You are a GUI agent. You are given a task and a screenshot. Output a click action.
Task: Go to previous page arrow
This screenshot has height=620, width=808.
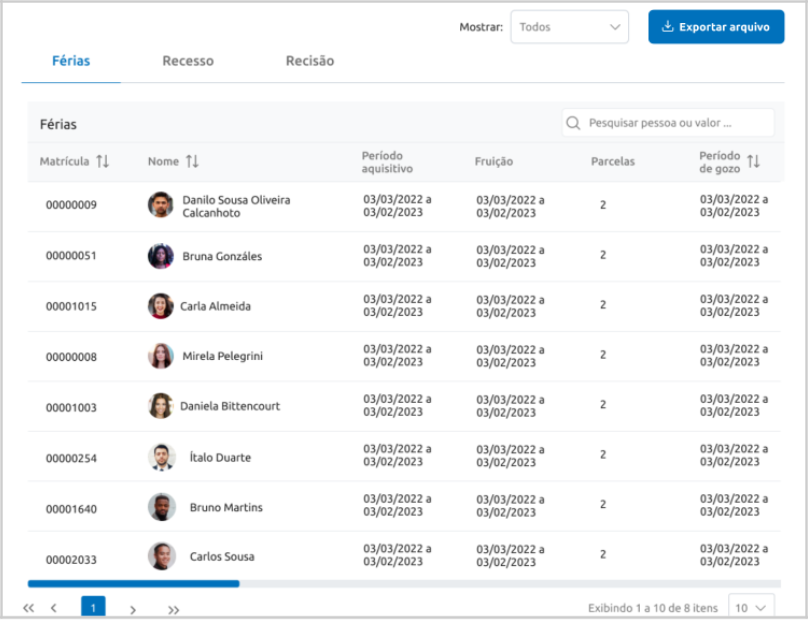[54, 608]
